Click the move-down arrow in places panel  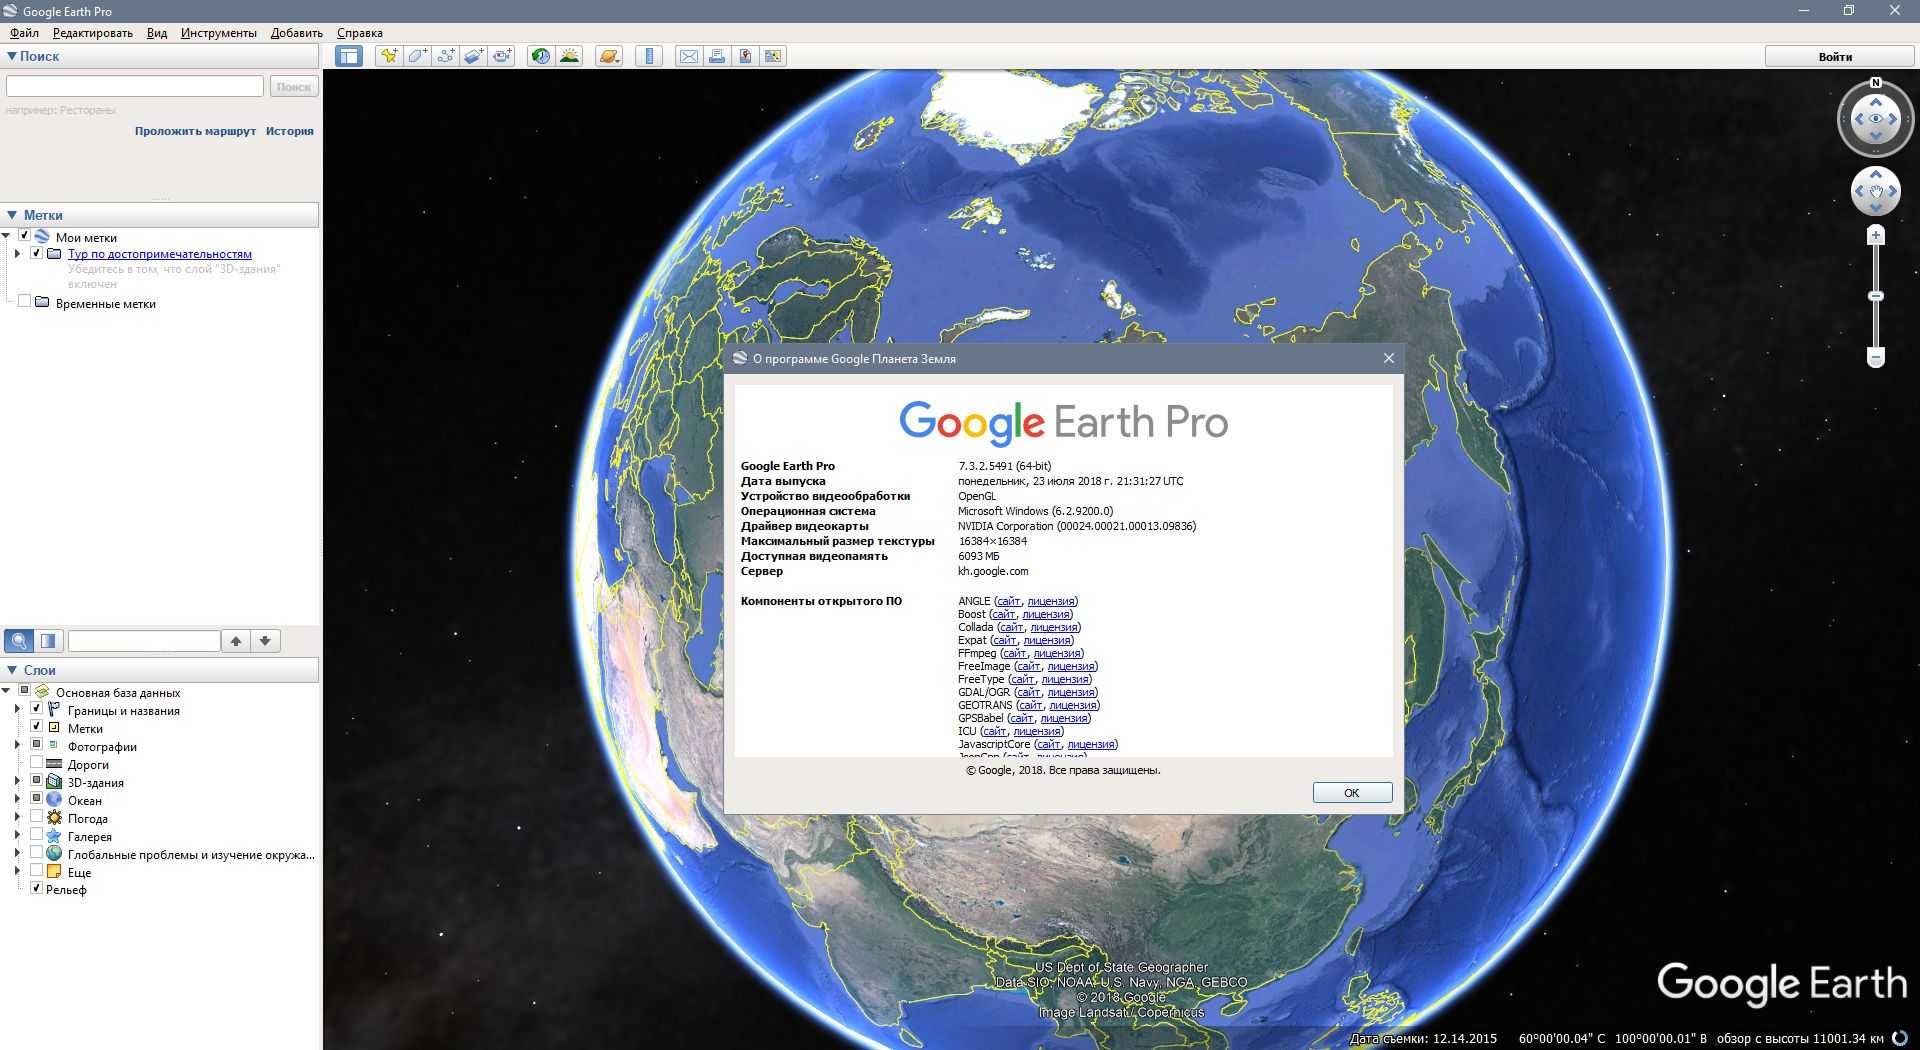265,641
